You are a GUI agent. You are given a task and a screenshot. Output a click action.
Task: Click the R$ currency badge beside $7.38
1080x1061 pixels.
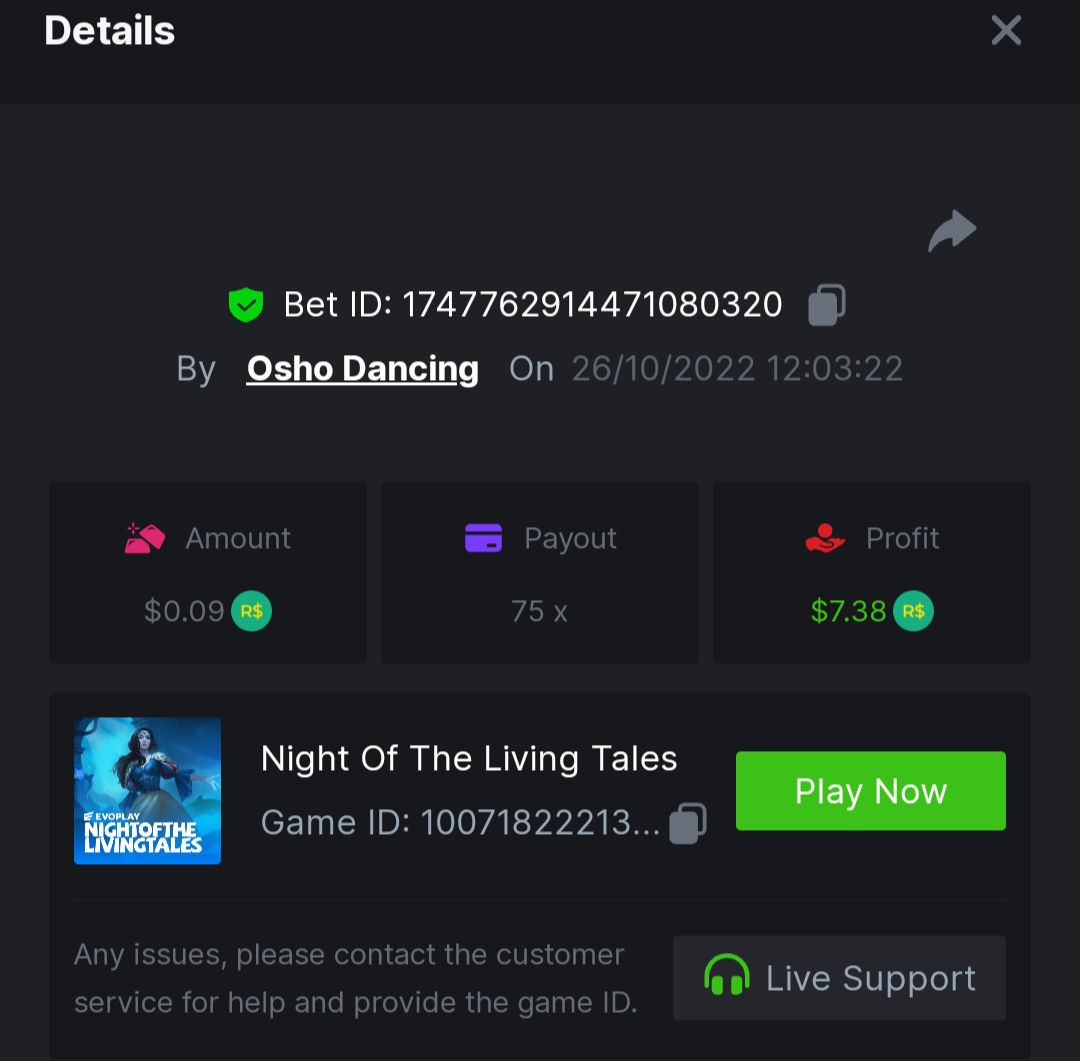(913, 611)
